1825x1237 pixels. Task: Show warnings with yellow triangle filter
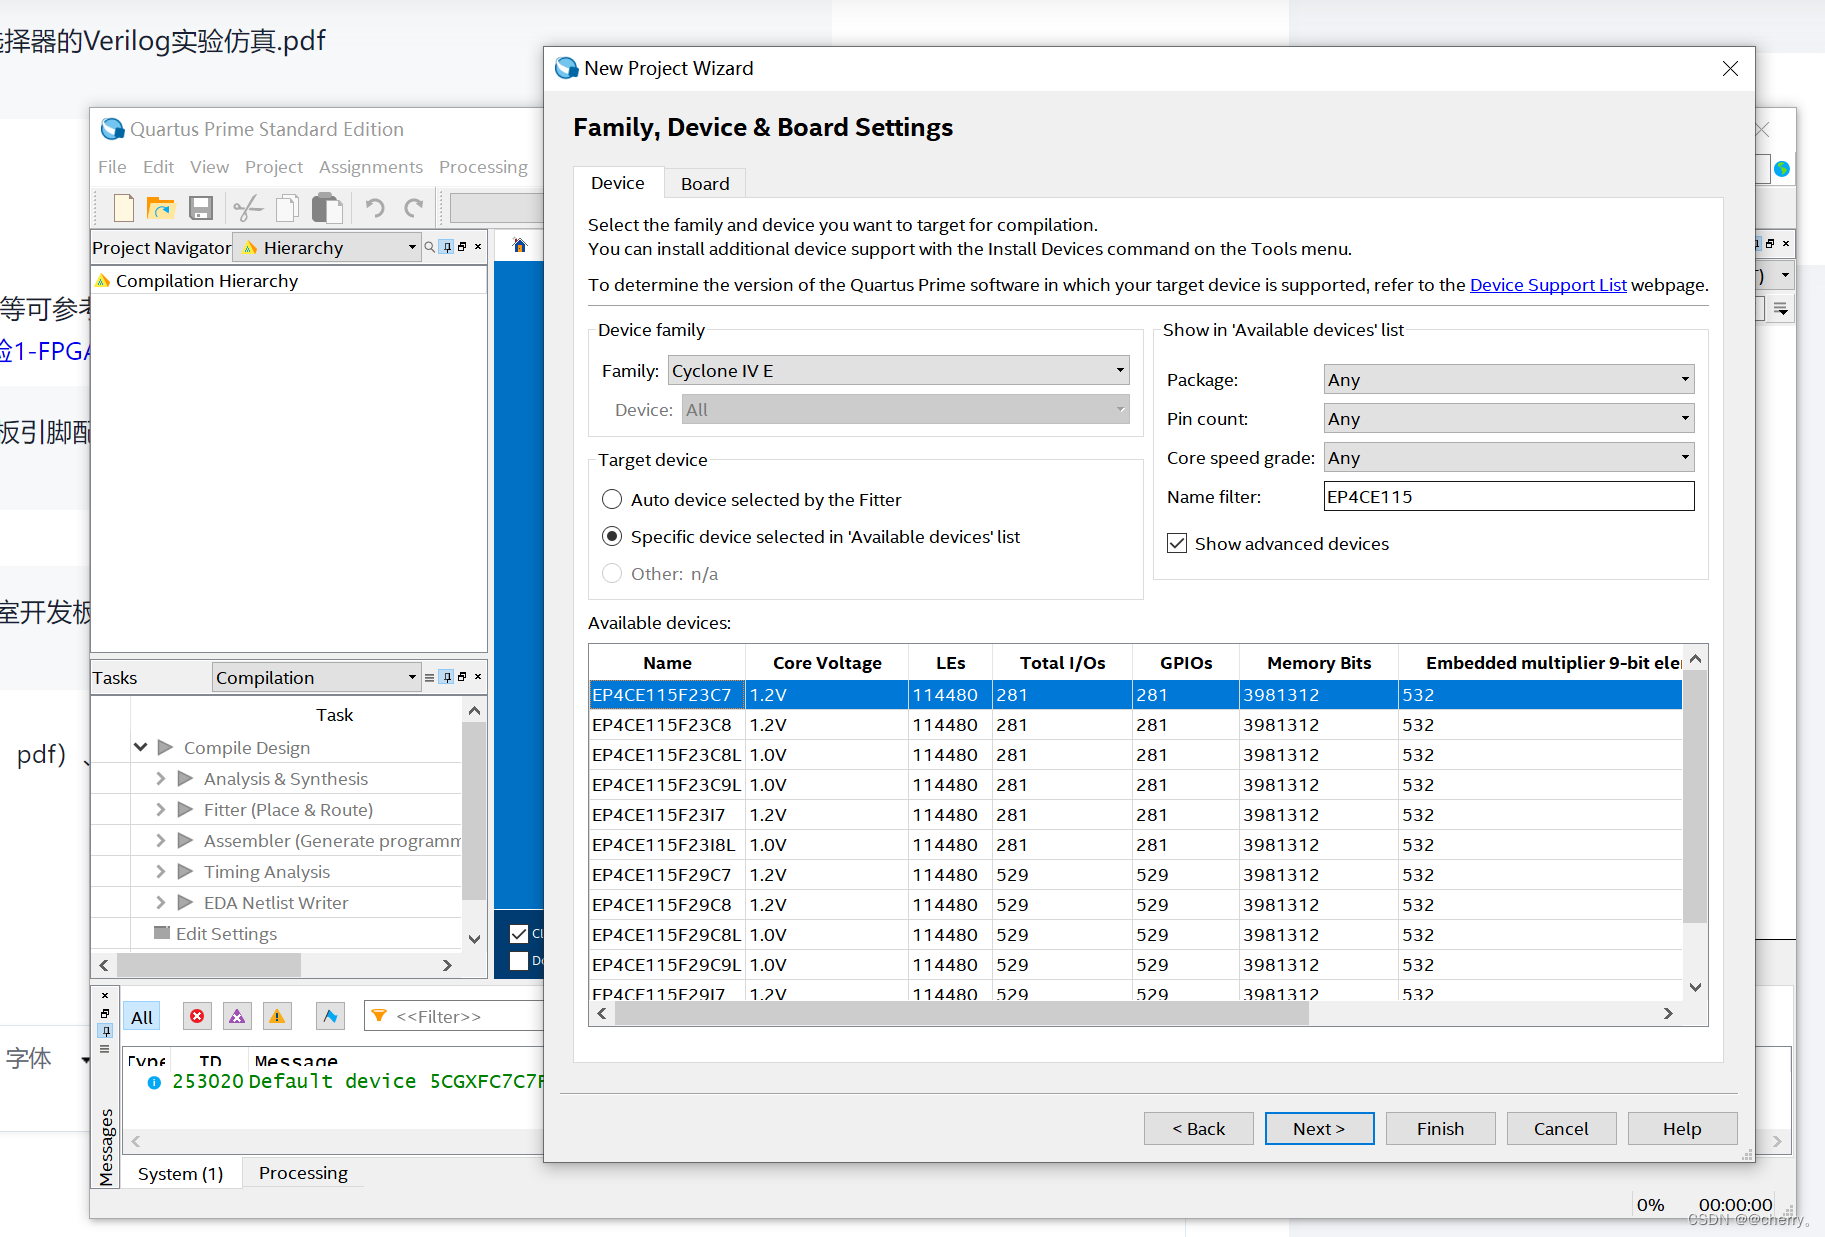click(x=277, y=1016)
